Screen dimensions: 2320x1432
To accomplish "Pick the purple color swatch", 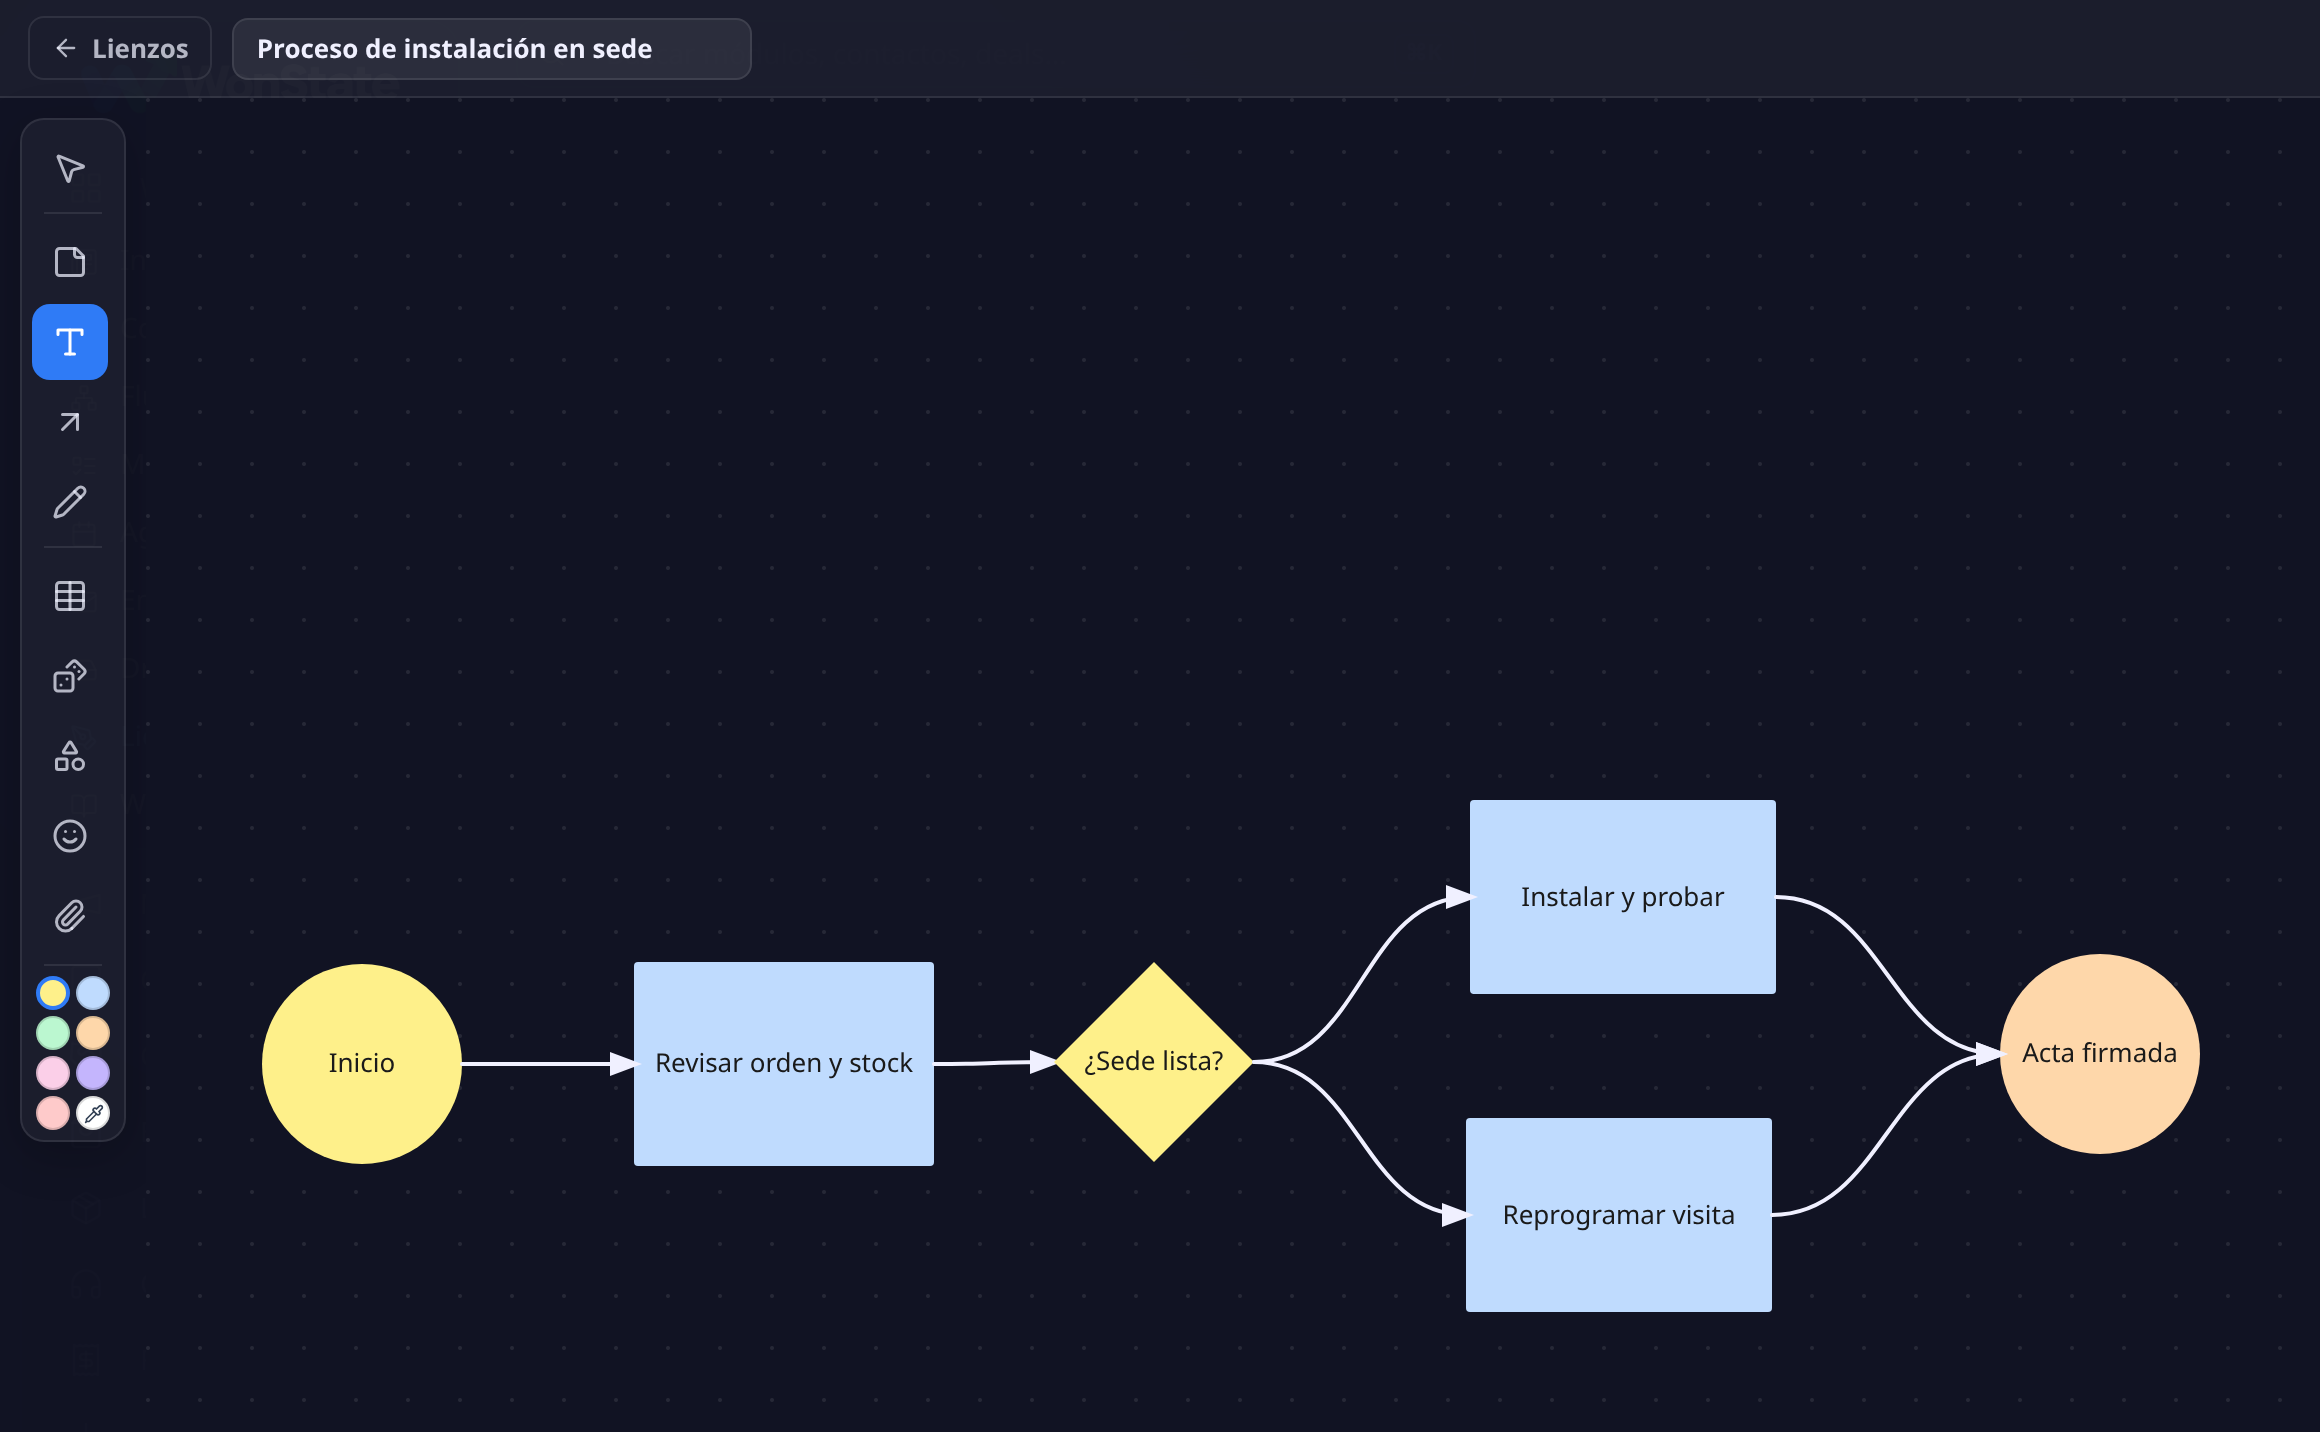I will (93, 1073).
